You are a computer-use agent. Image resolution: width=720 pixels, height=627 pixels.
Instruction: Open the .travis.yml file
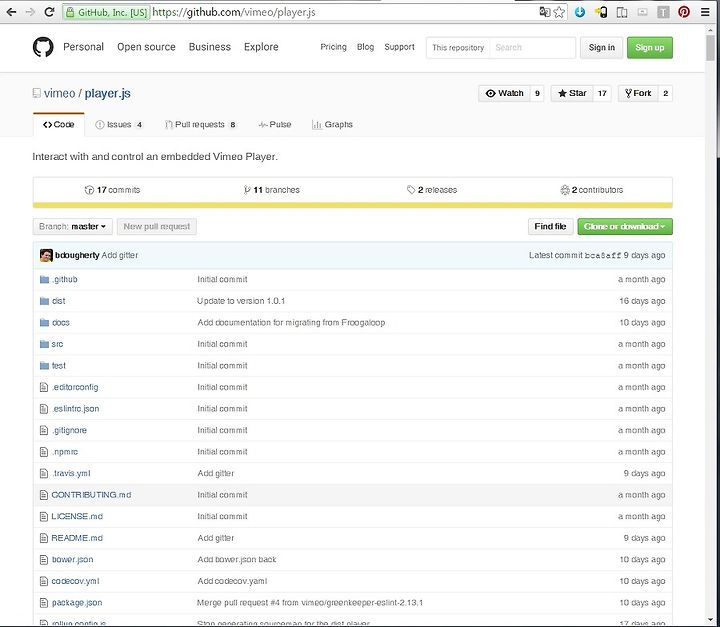(71, 473)
